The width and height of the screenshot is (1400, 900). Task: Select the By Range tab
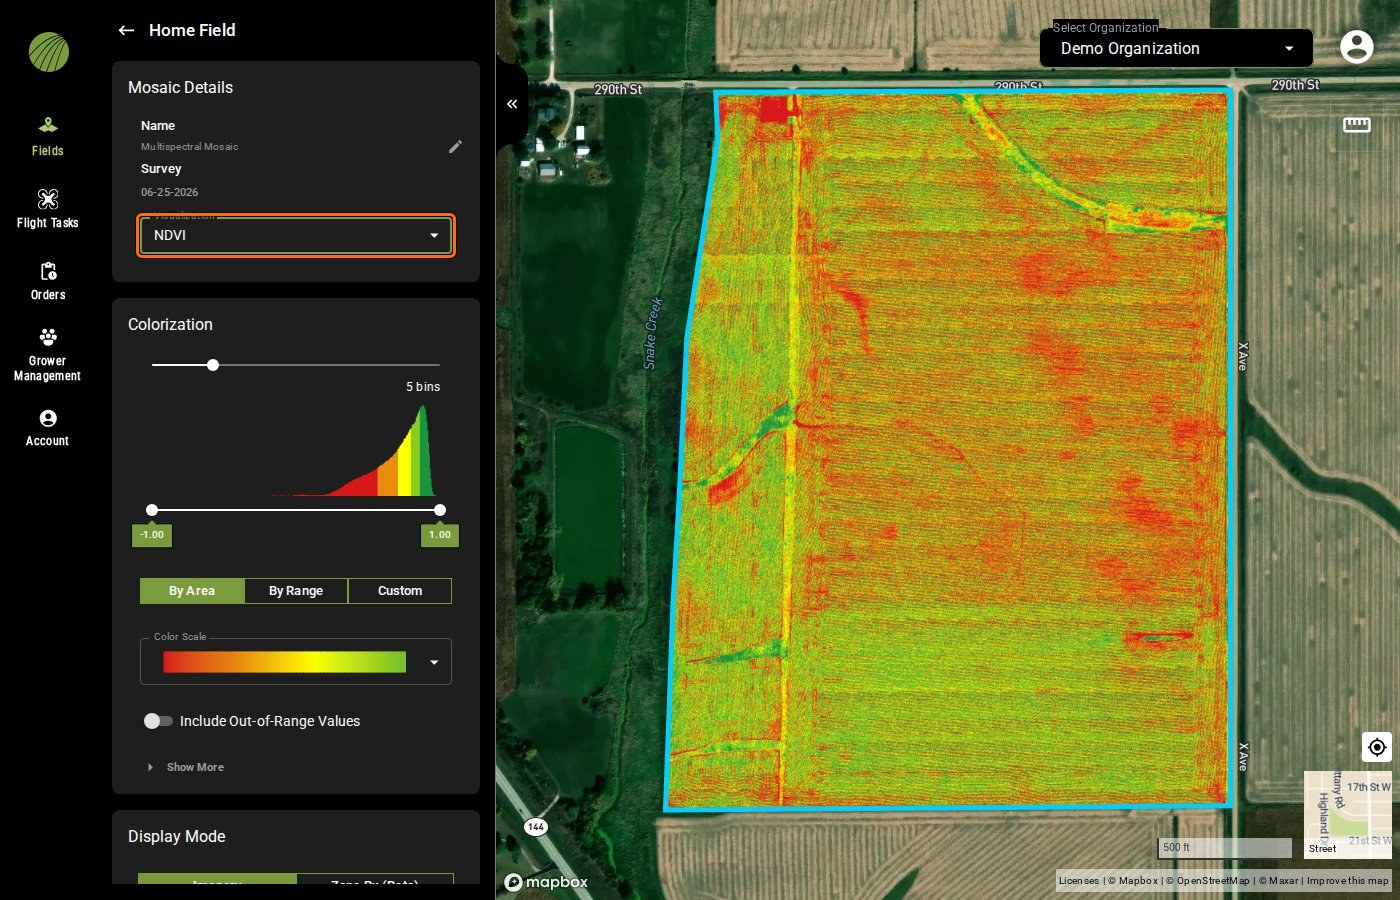click(x=296, y=591)
